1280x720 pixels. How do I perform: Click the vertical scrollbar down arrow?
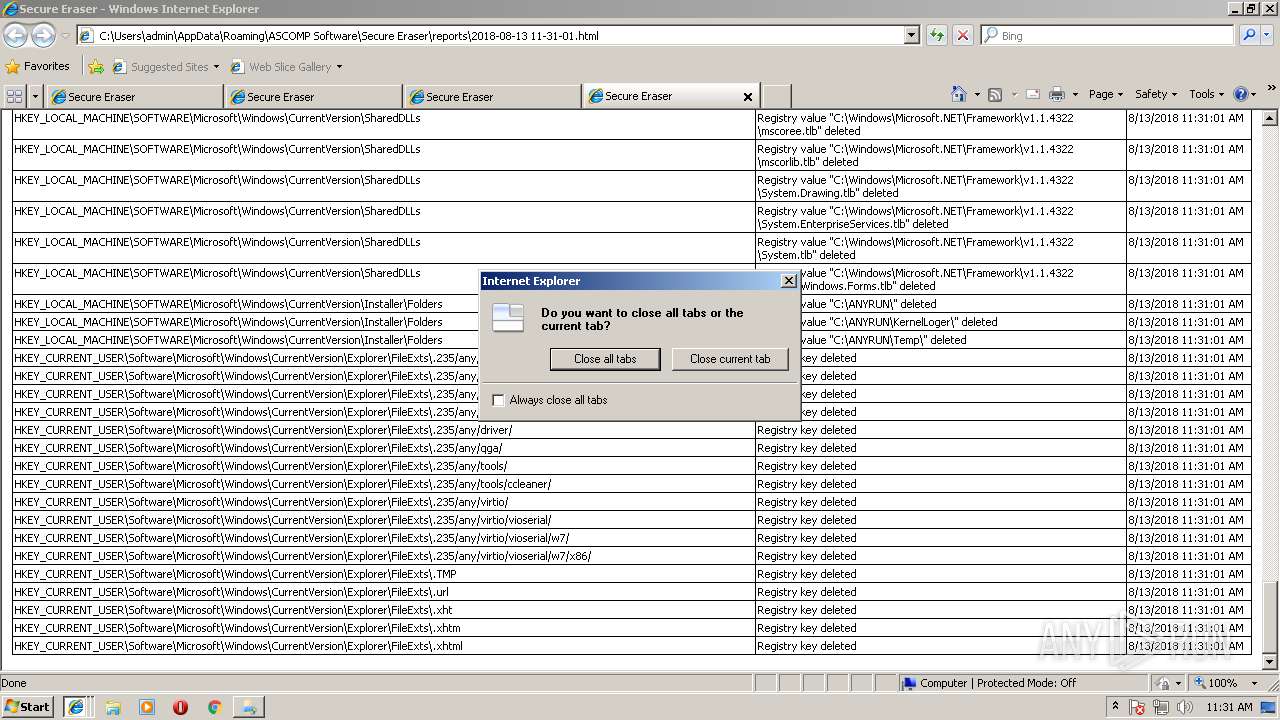coord(1271,662)
